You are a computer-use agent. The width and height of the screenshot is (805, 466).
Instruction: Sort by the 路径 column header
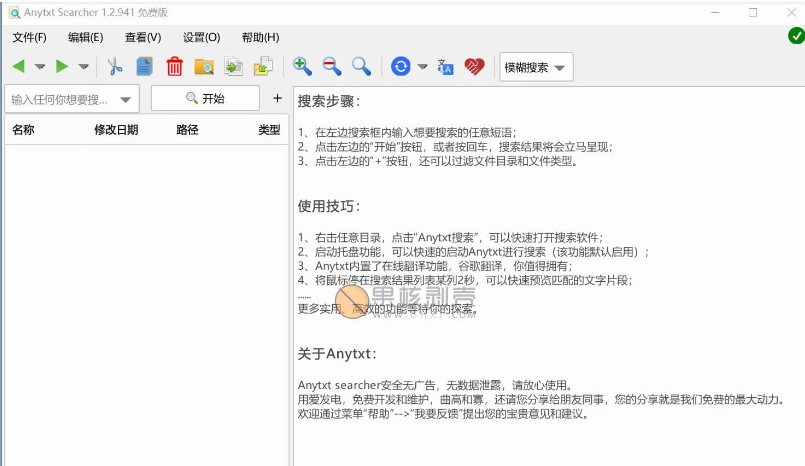tap(187, 130)
